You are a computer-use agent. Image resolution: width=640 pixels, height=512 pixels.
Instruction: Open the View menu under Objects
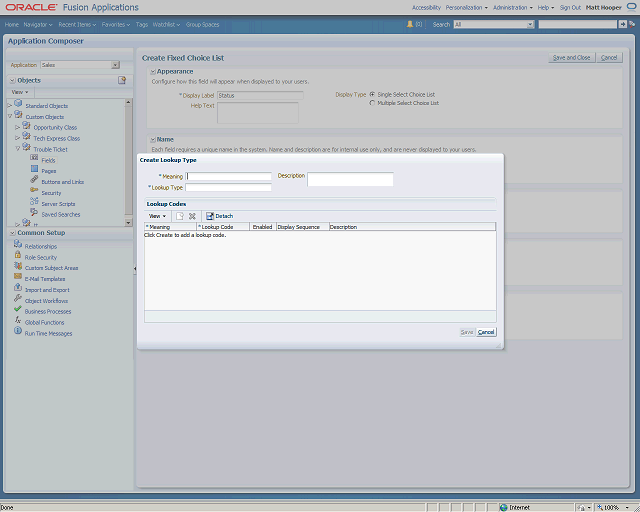[20, 92]
